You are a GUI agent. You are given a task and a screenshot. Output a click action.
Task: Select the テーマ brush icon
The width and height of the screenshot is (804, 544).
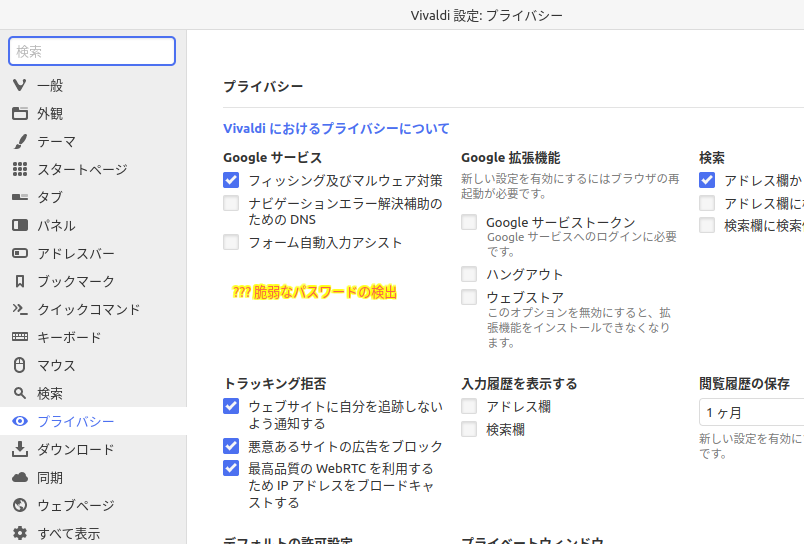19,142
